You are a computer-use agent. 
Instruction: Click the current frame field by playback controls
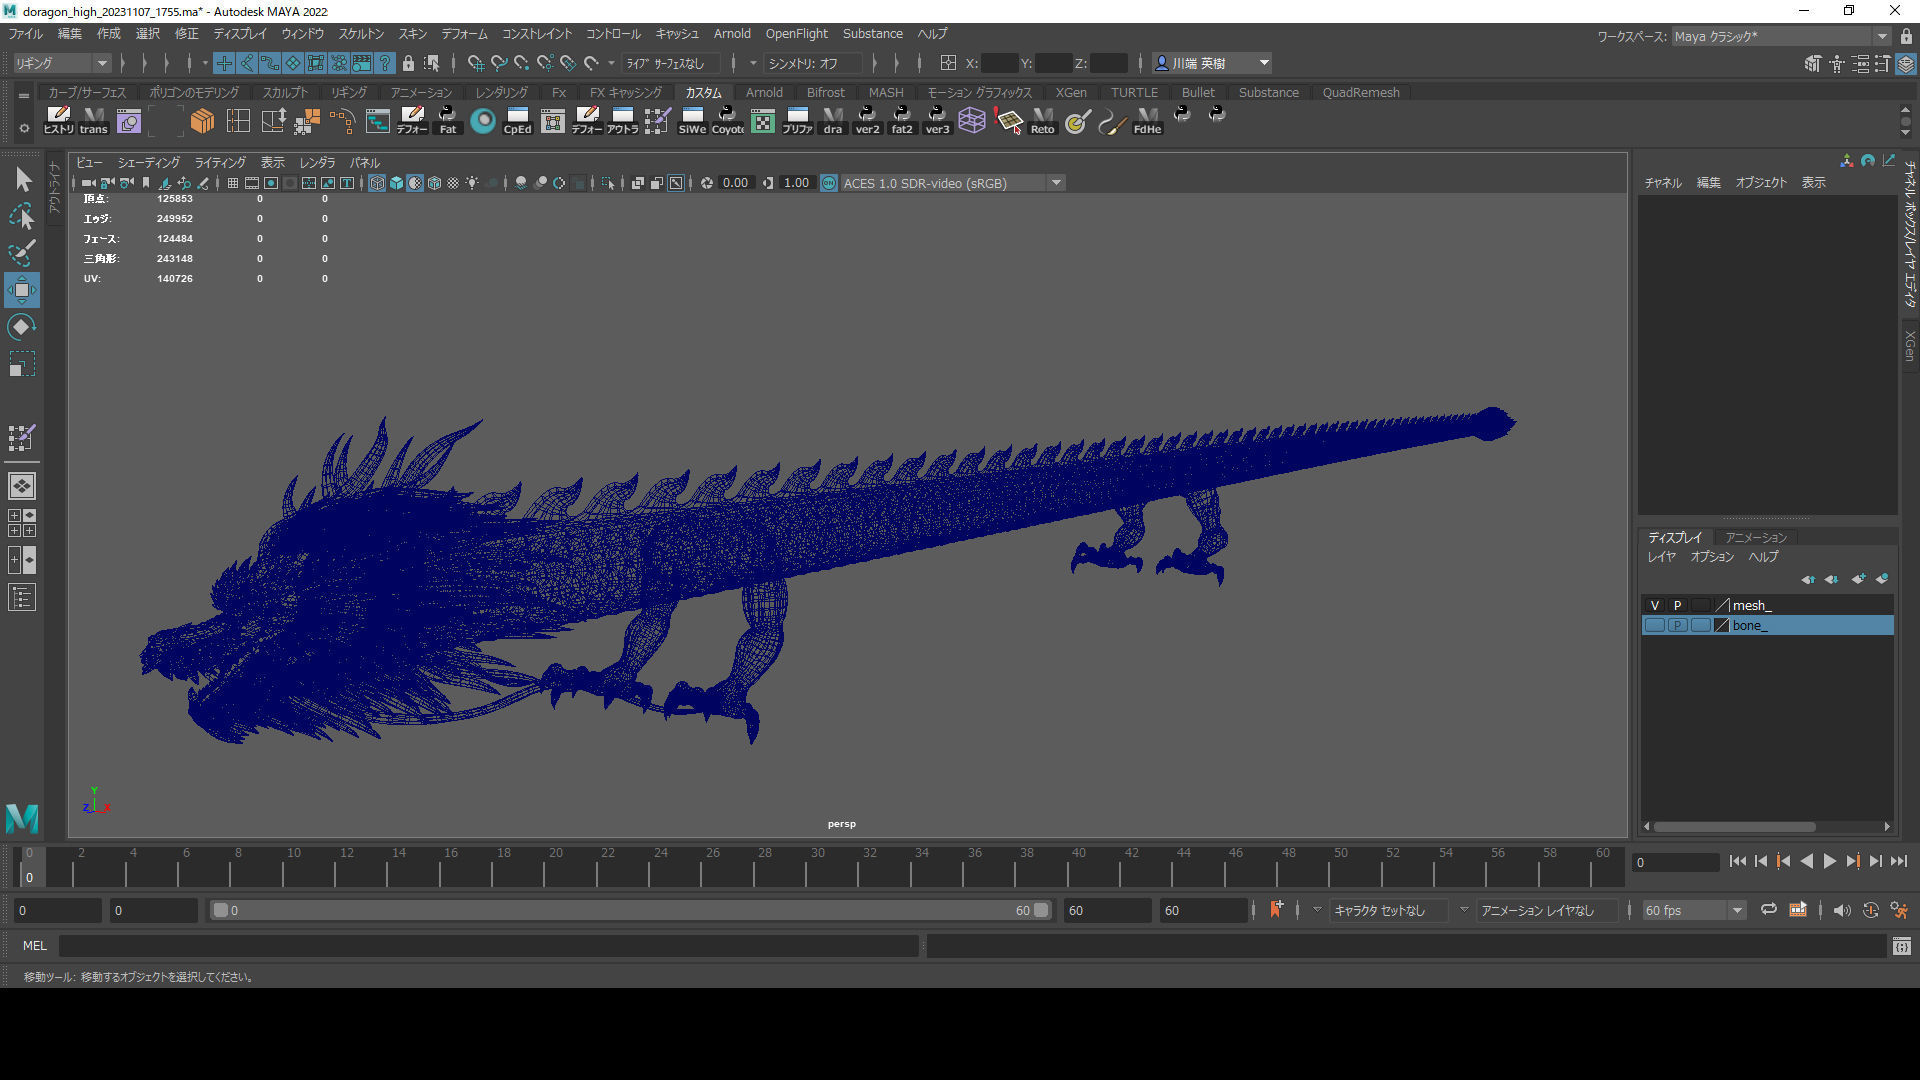click(1674, 862)
